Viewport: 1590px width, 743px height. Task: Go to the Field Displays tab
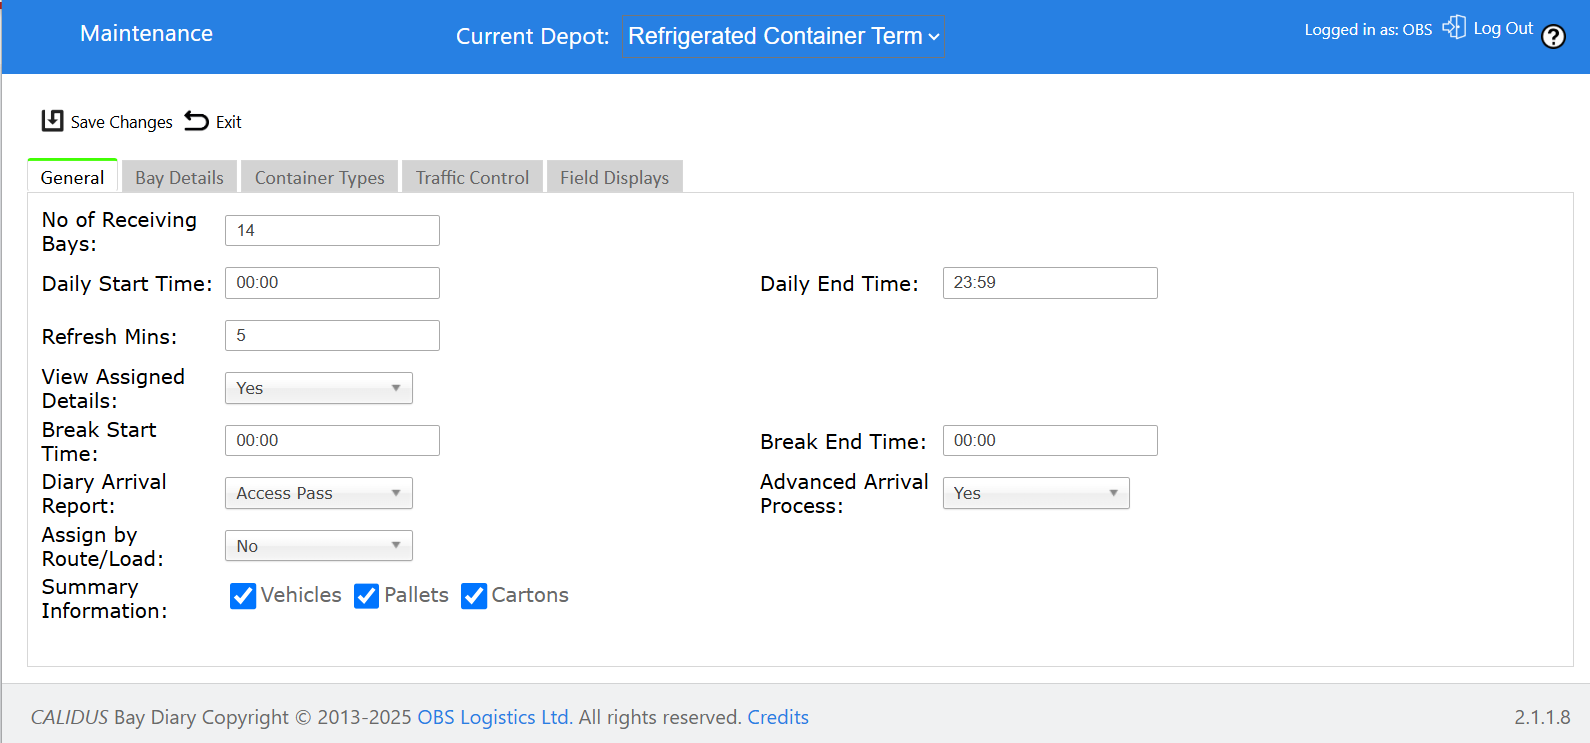click(615, 177)
